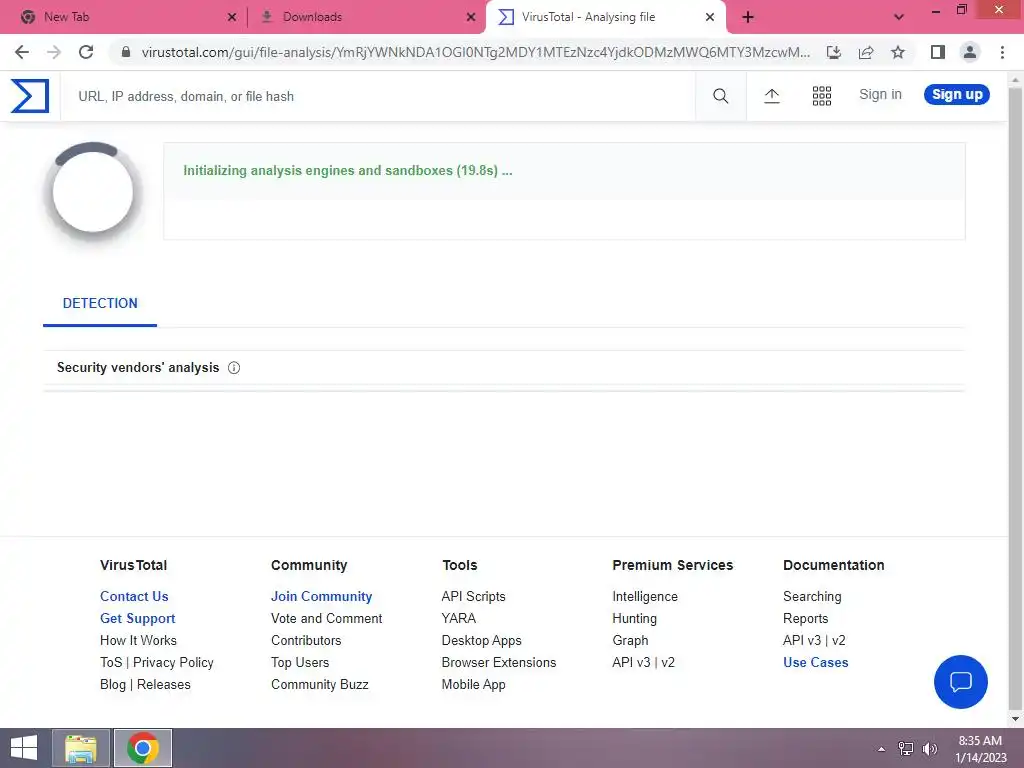The height and width of the screenshot is (768, 1024).
Task: Open the chat bubble widget
Action: [x=961, y=682]
